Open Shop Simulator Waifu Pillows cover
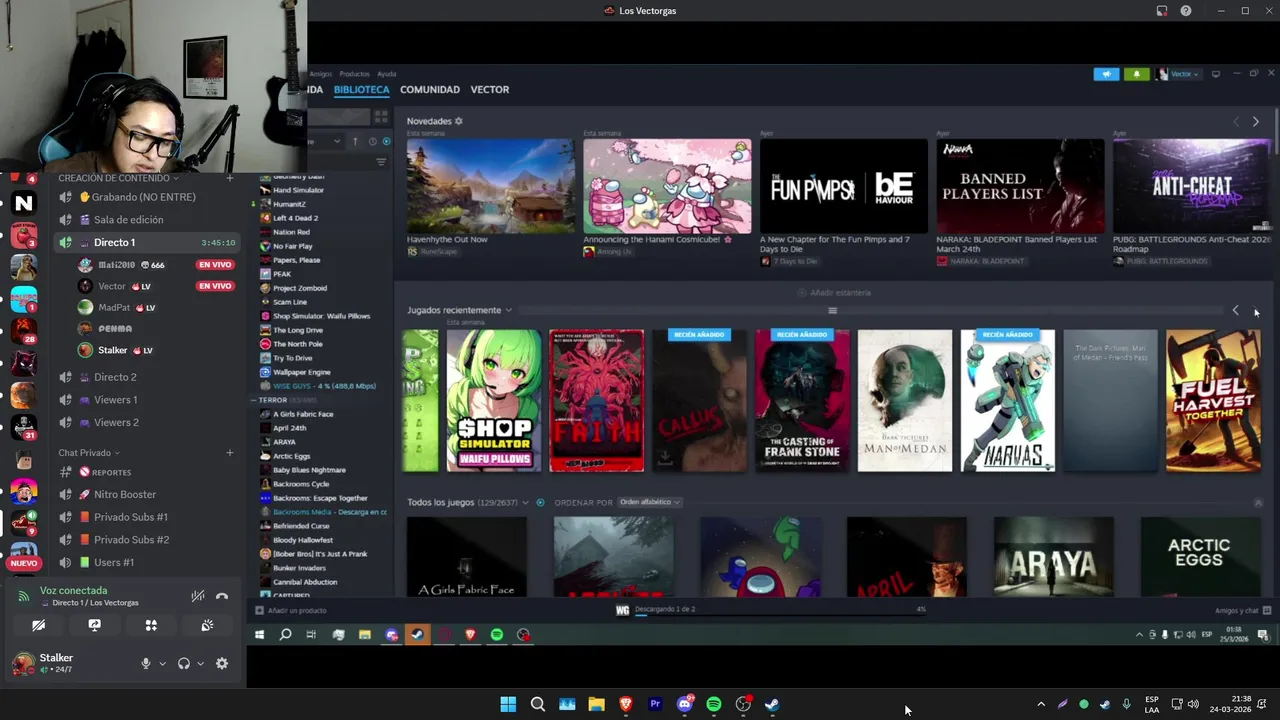The image size is (1280, 720). 494,400
